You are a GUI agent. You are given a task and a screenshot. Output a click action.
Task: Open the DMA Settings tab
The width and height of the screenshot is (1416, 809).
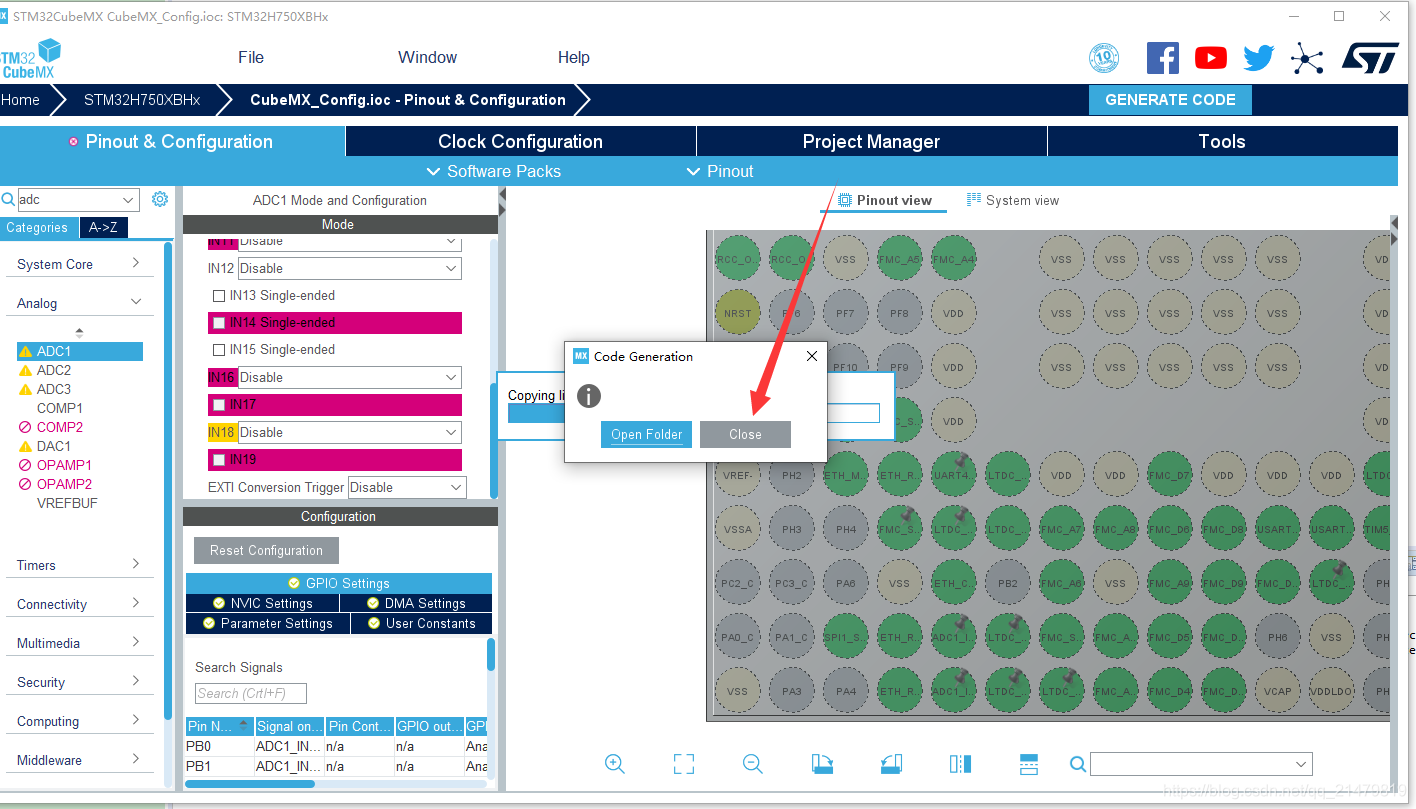416,603
